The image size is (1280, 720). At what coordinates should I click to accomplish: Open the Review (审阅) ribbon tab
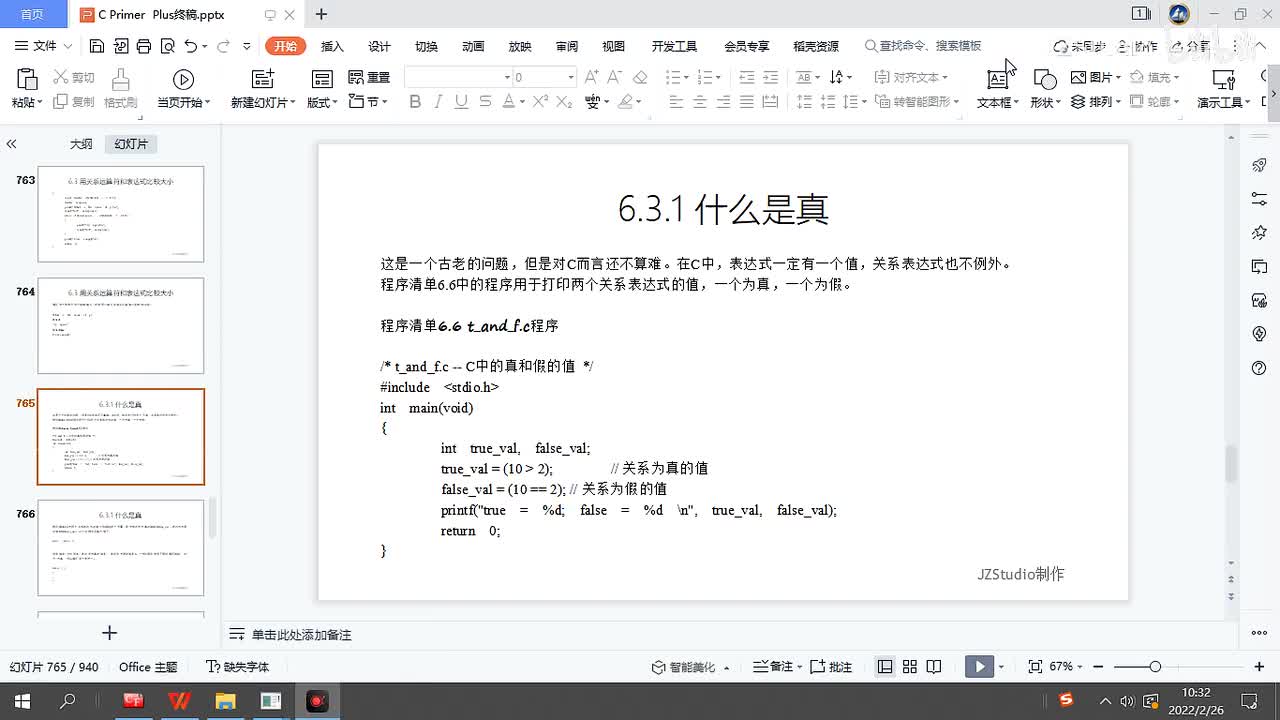[567, 46]
